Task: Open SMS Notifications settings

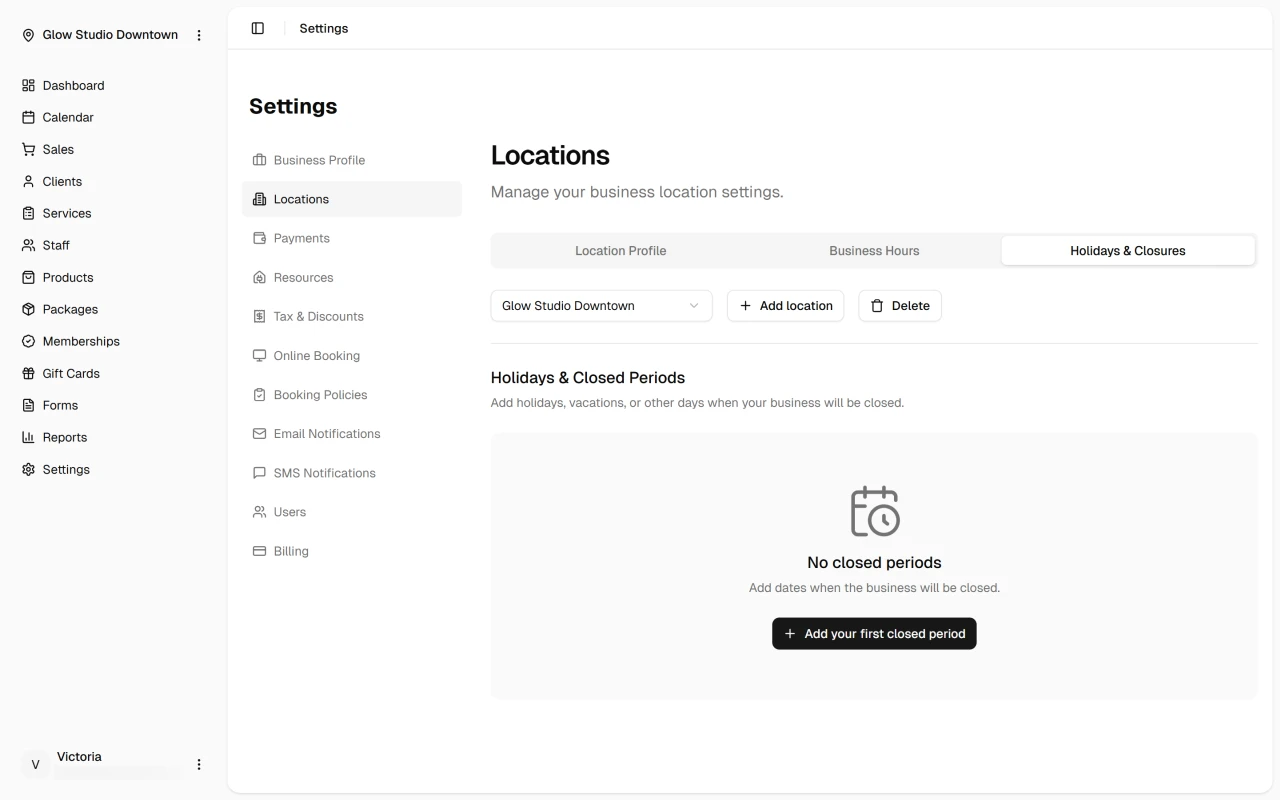Action: [352, 473]
